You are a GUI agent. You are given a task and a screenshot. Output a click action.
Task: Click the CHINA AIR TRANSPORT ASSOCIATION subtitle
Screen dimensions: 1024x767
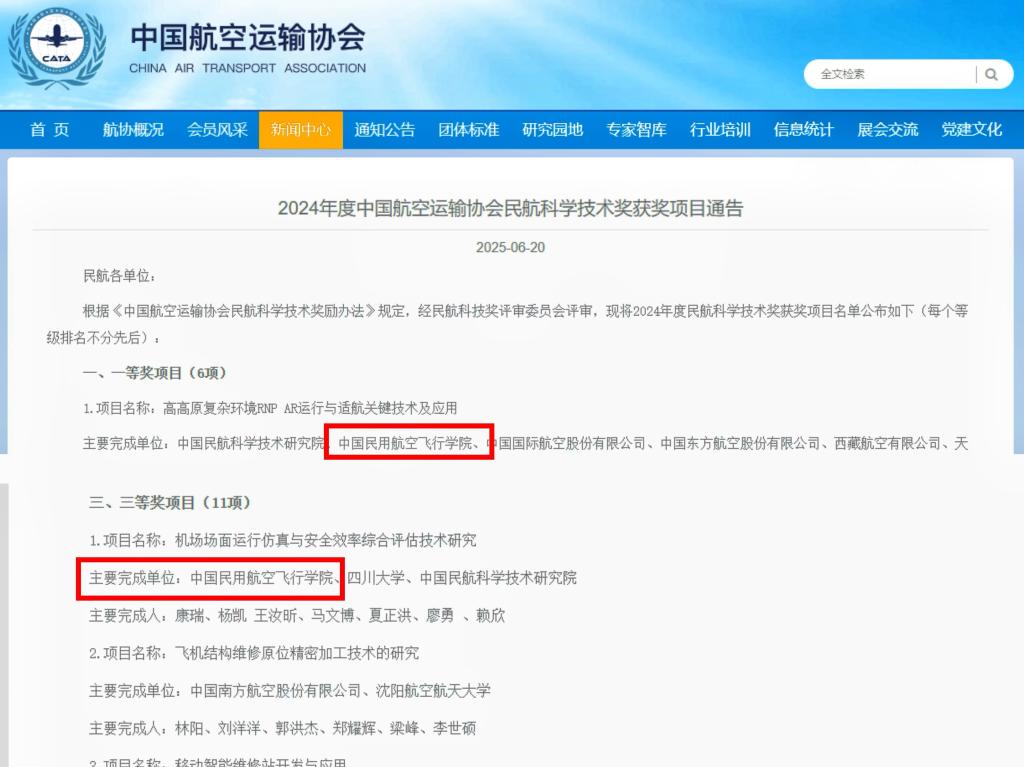coord(248,68)
